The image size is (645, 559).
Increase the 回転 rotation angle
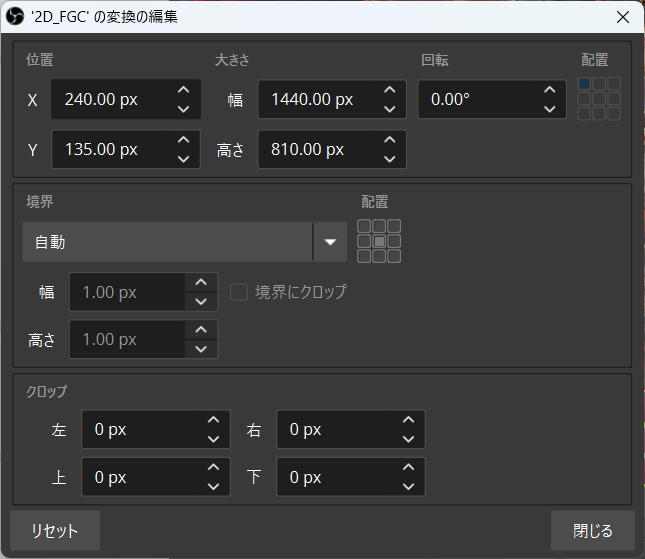[550, 90]
